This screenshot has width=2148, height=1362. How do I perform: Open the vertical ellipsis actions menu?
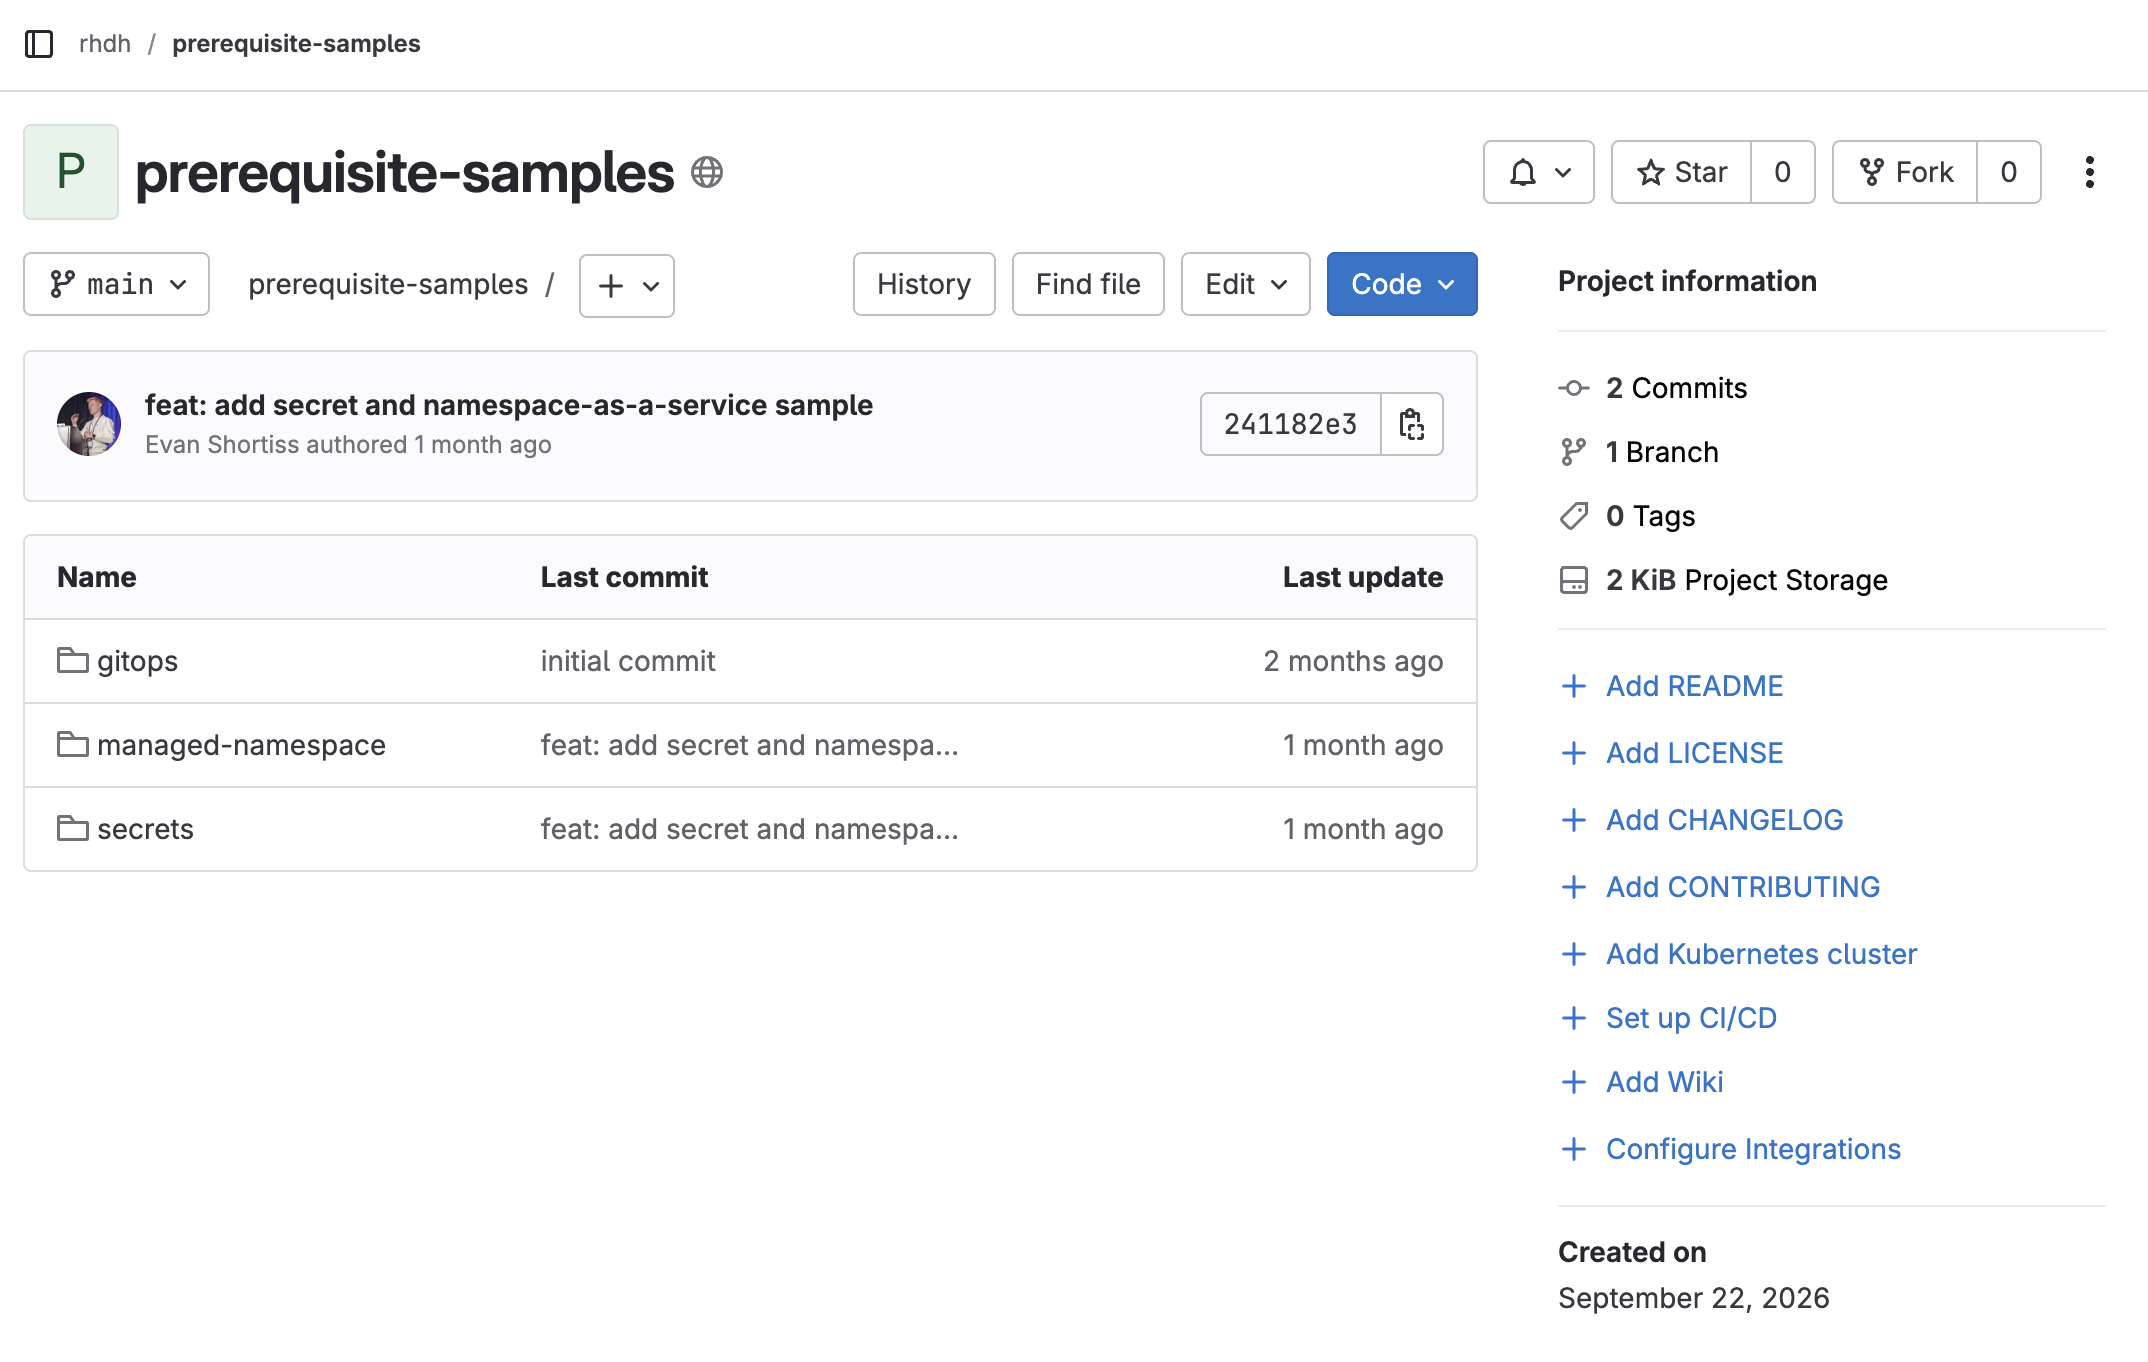[x=2089, y=172]
